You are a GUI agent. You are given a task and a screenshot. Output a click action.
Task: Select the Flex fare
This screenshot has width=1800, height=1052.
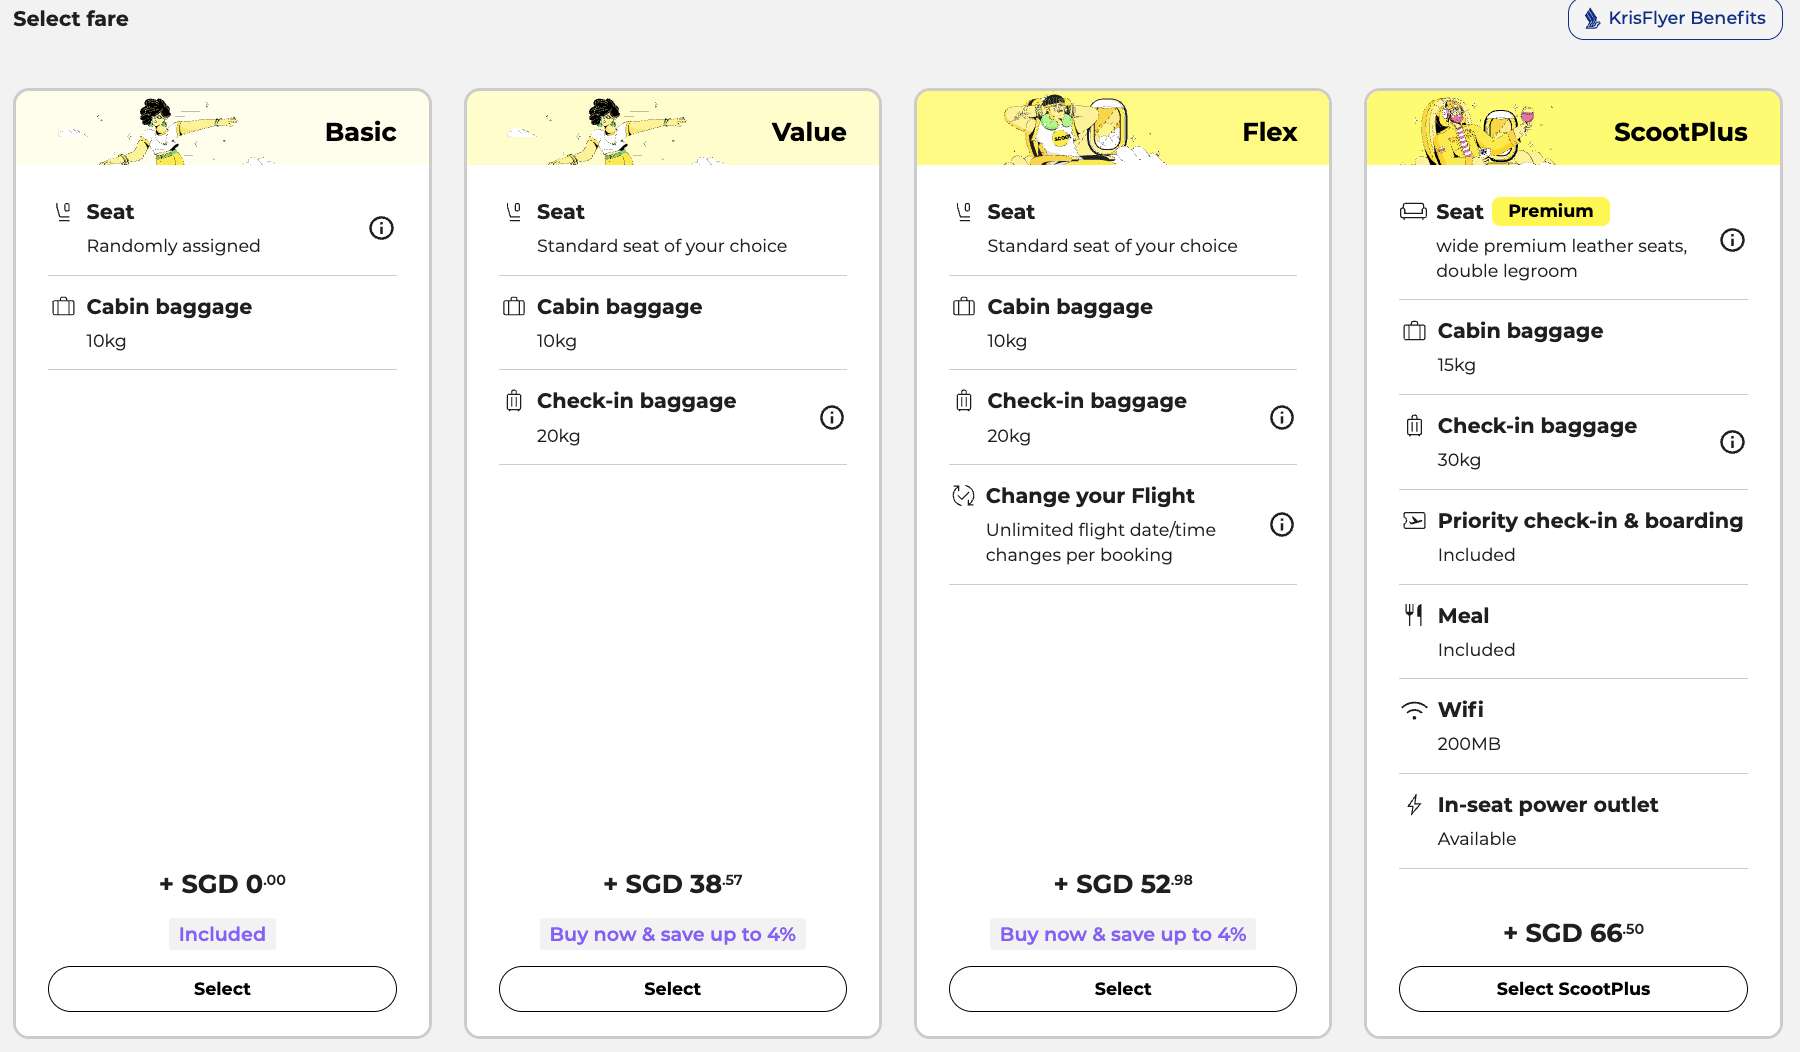tap(1121, 988)
